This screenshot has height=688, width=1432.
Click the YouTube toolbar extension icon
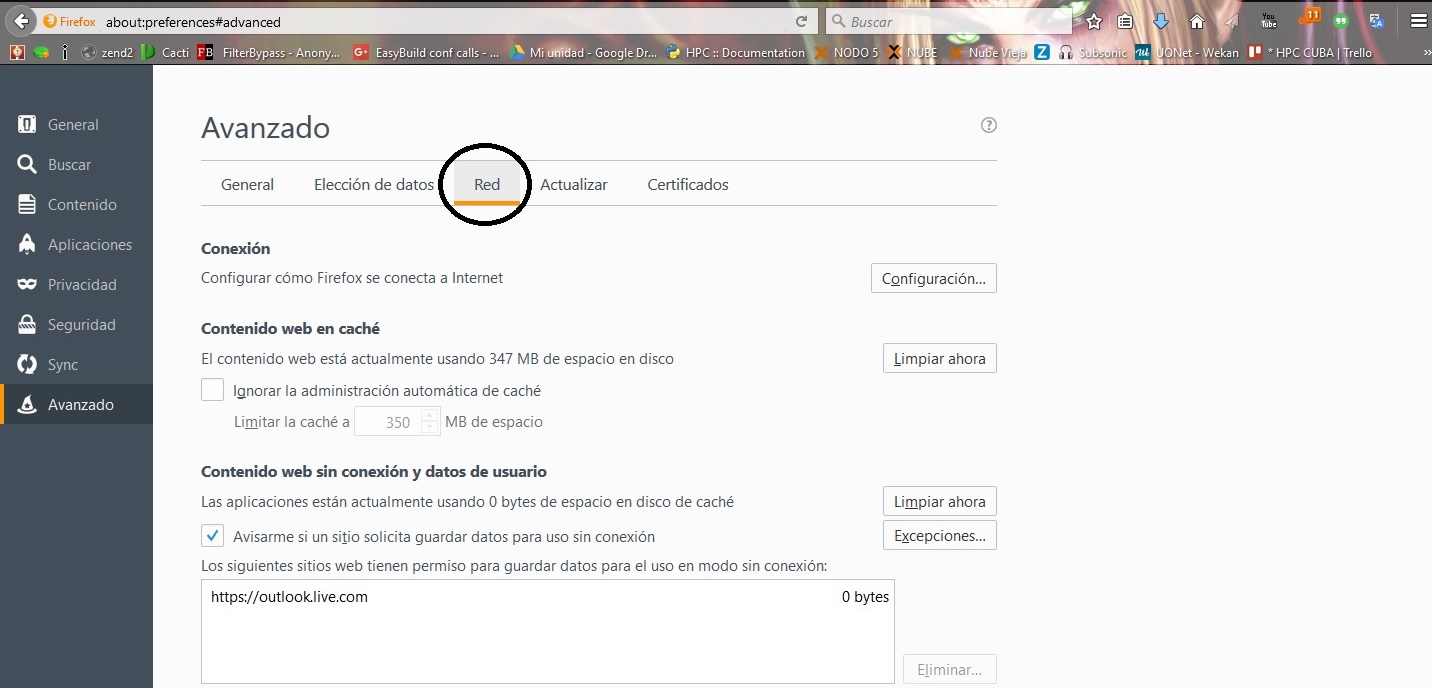1269,21
